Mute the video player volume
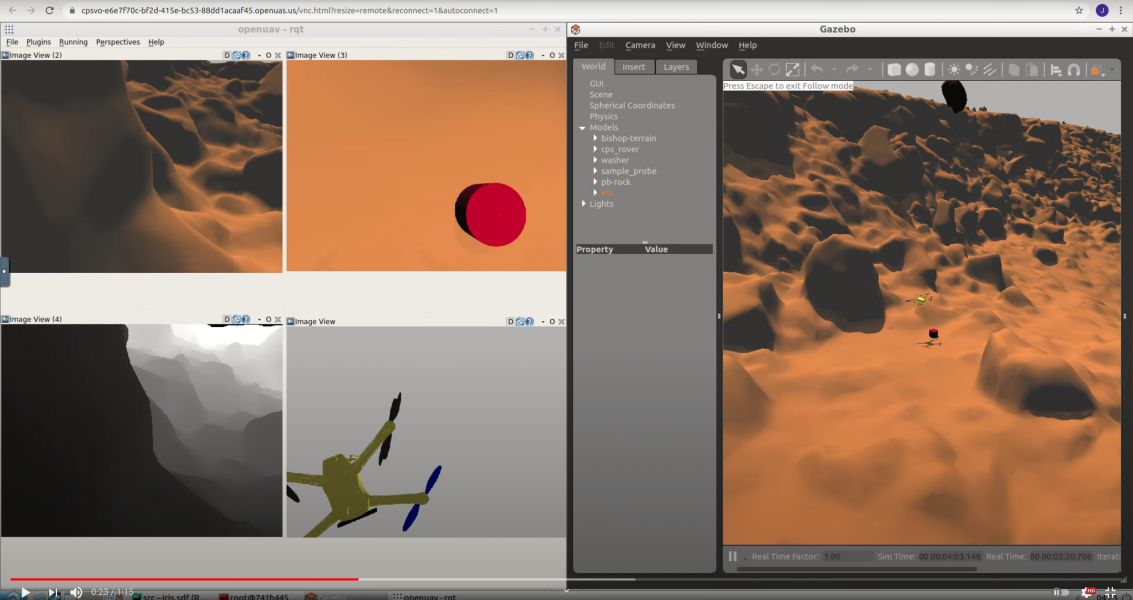Screen dimensions: 1133x600 pos(76,592)
